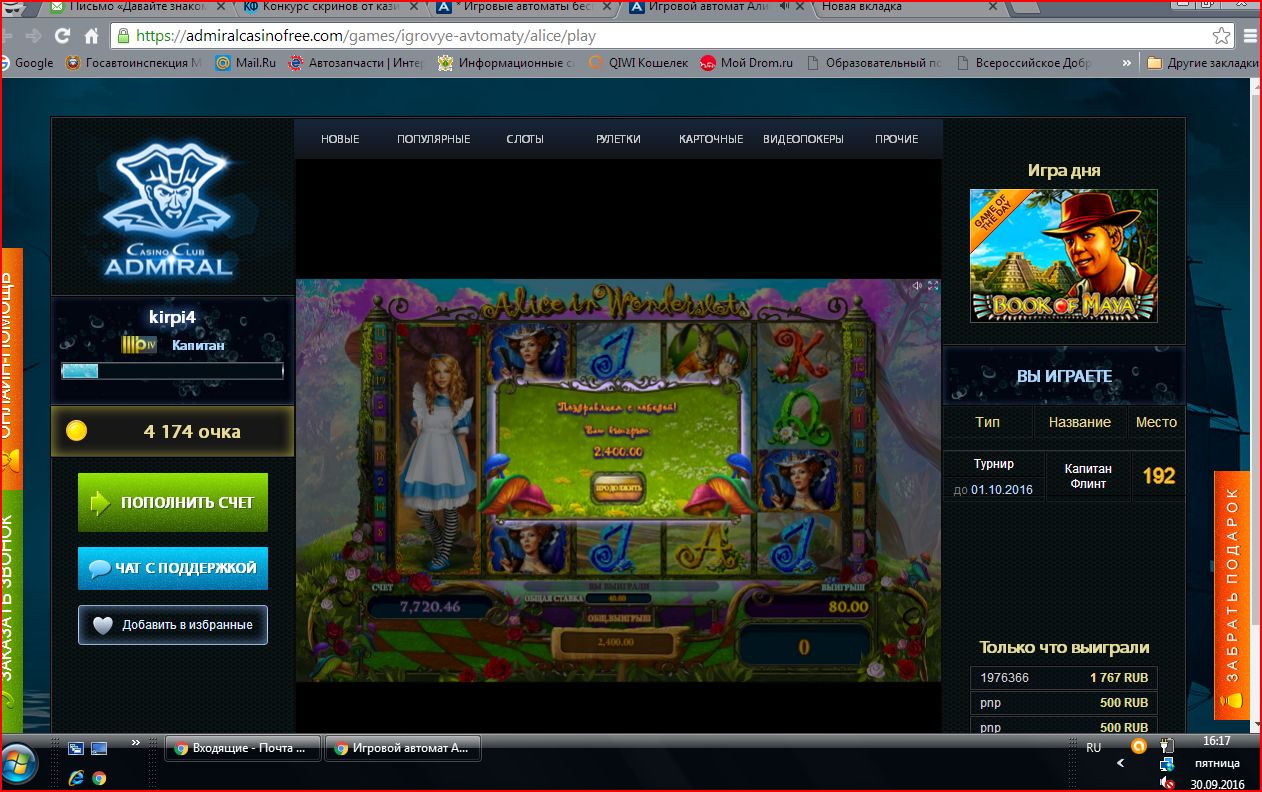Open the Всероссийское Добр bookmark
Screen dimensions: 1262x792
pyautogui.click(x=1026, y=62)
